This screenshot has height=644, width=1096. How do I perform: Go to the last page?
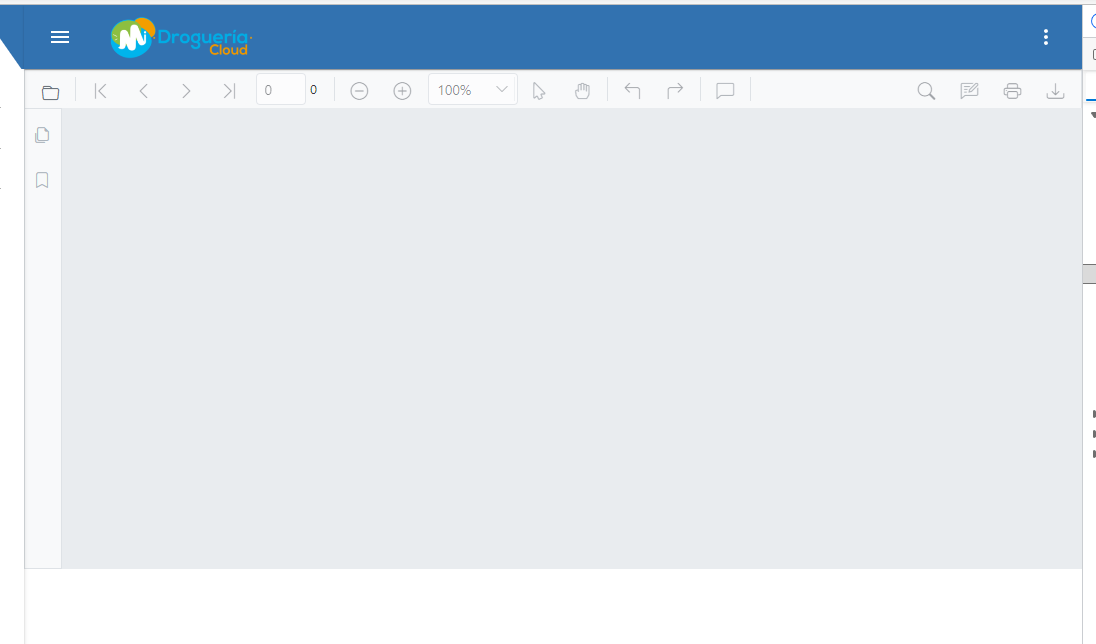[x=229, y=90]
